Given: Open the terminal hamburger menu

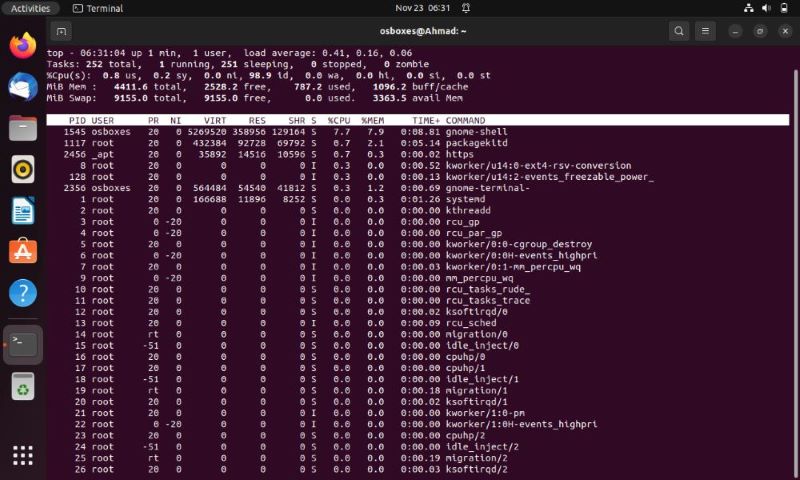Looking at the screenshot, I should [x=705, y=31].
